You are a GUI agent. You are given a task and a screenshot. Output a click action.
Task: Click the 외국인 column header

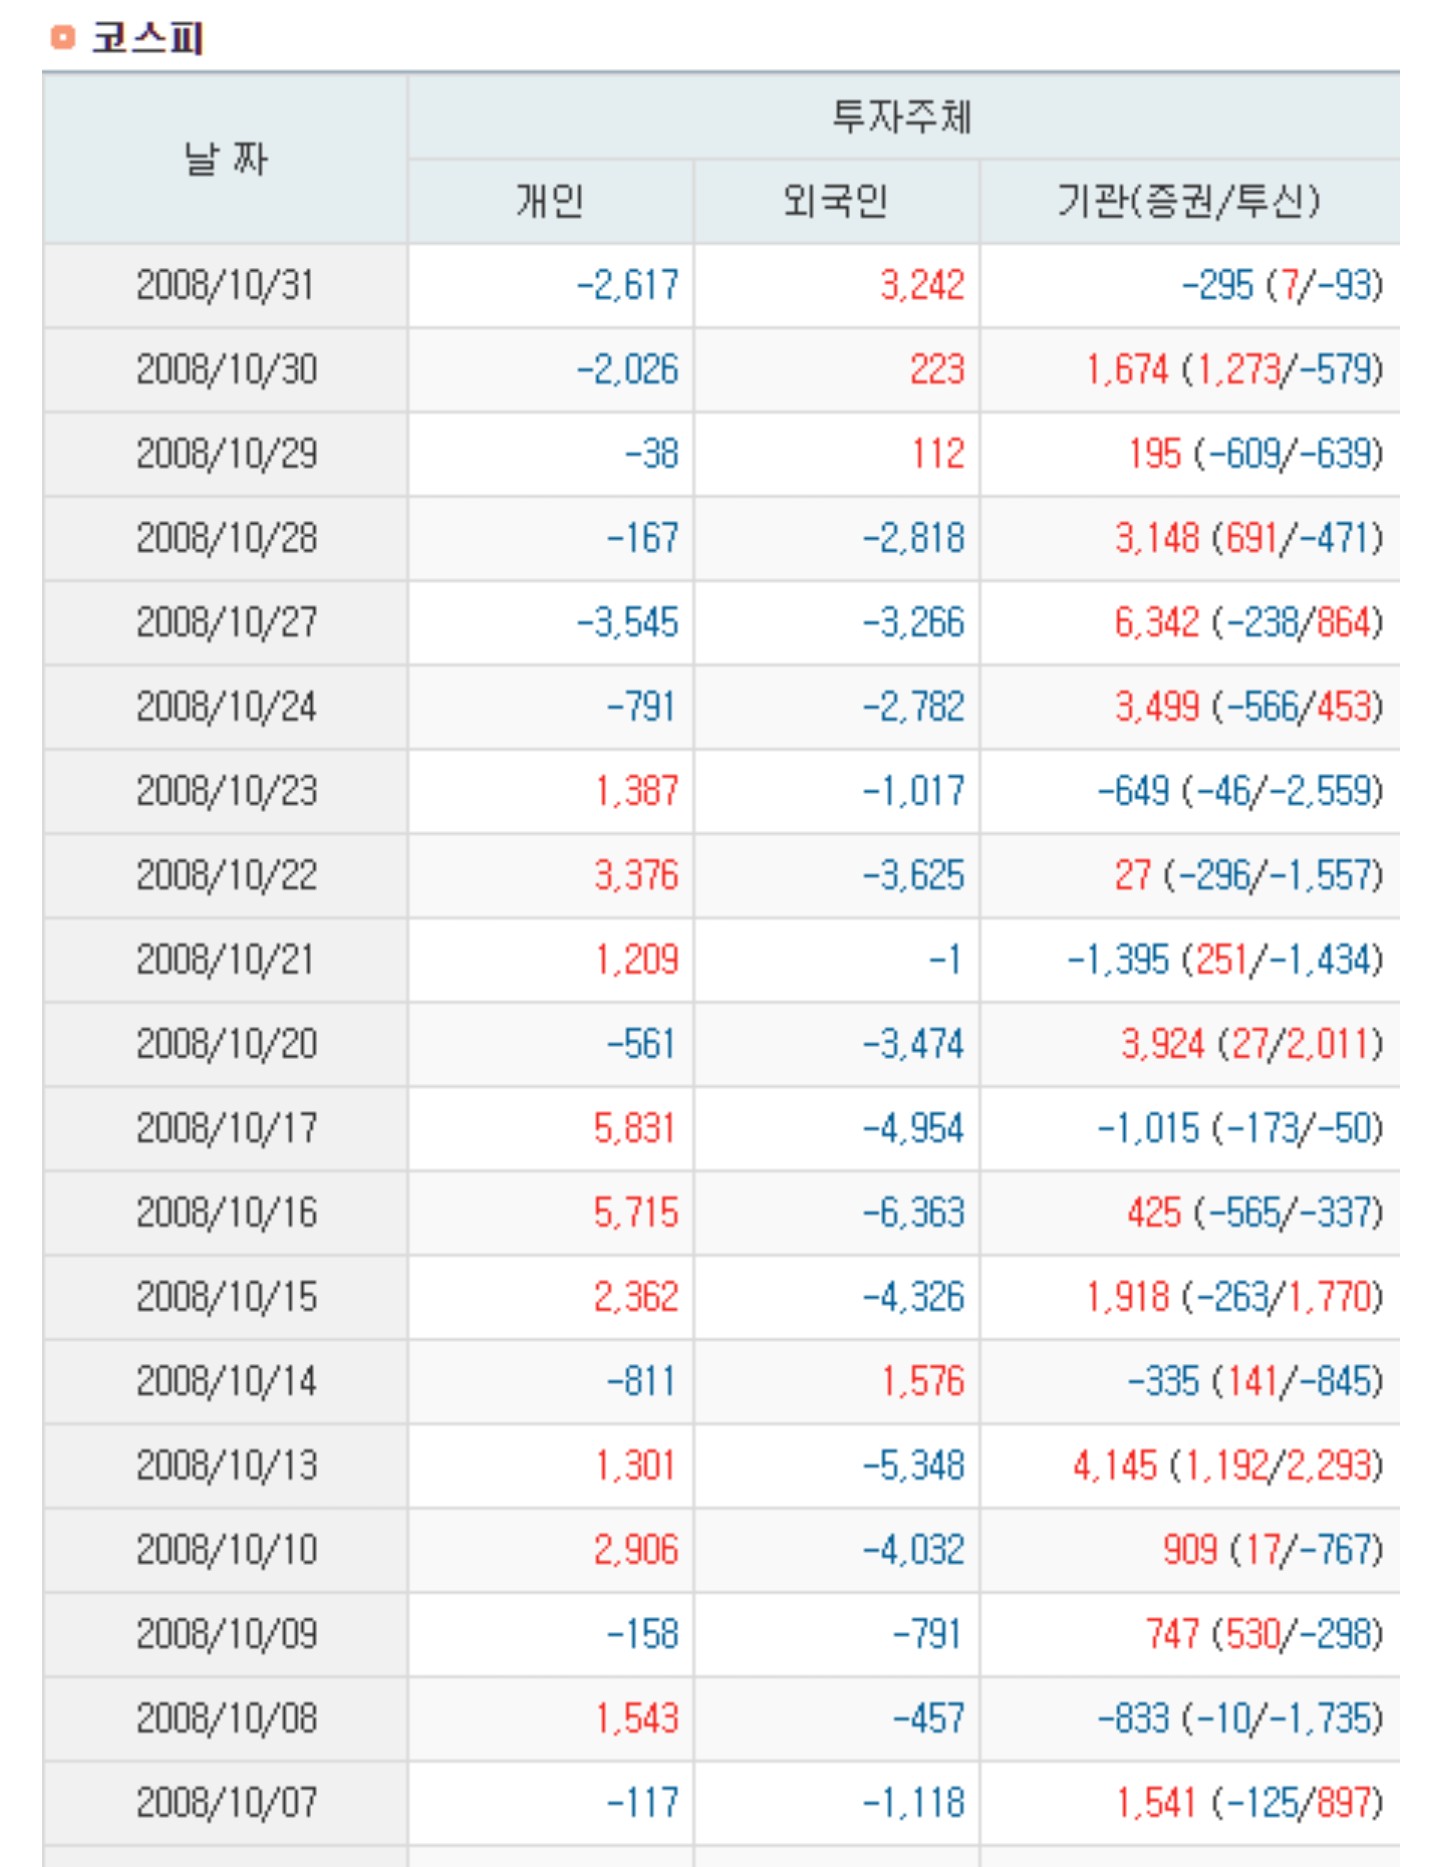(836, 201)
